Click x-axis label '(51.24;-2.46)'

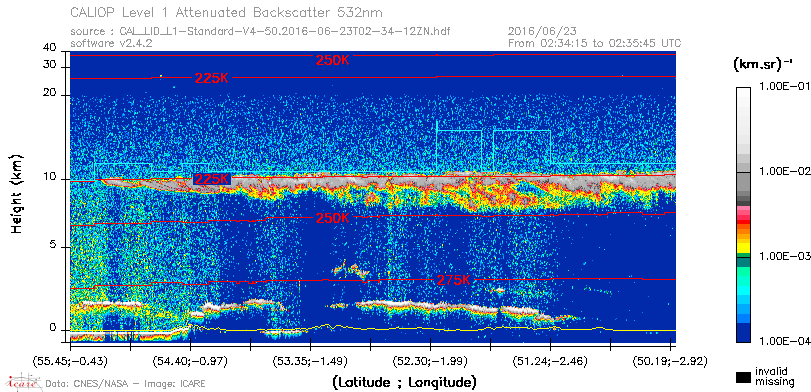pos(550,360)
